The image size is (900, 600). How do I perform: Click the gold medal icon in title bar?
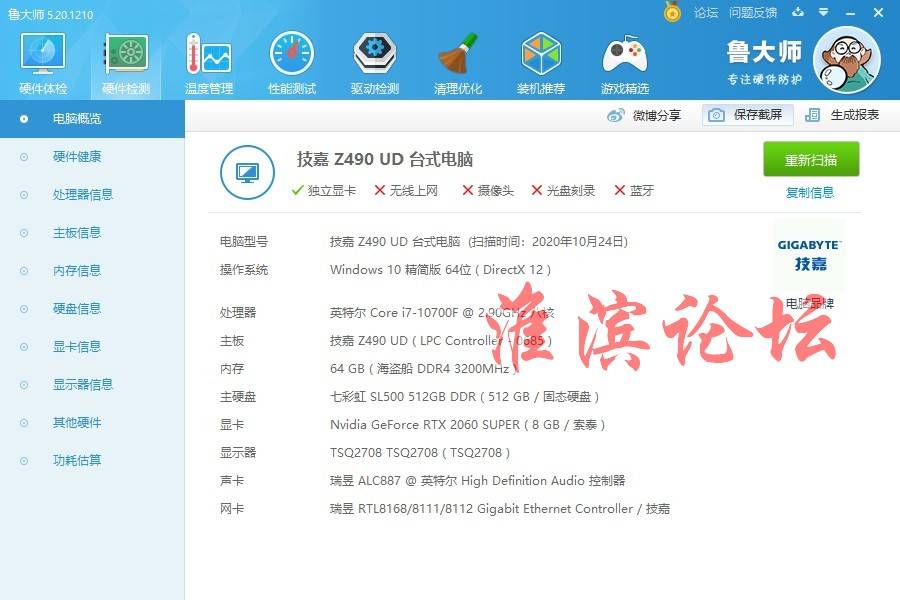(672, 12)
